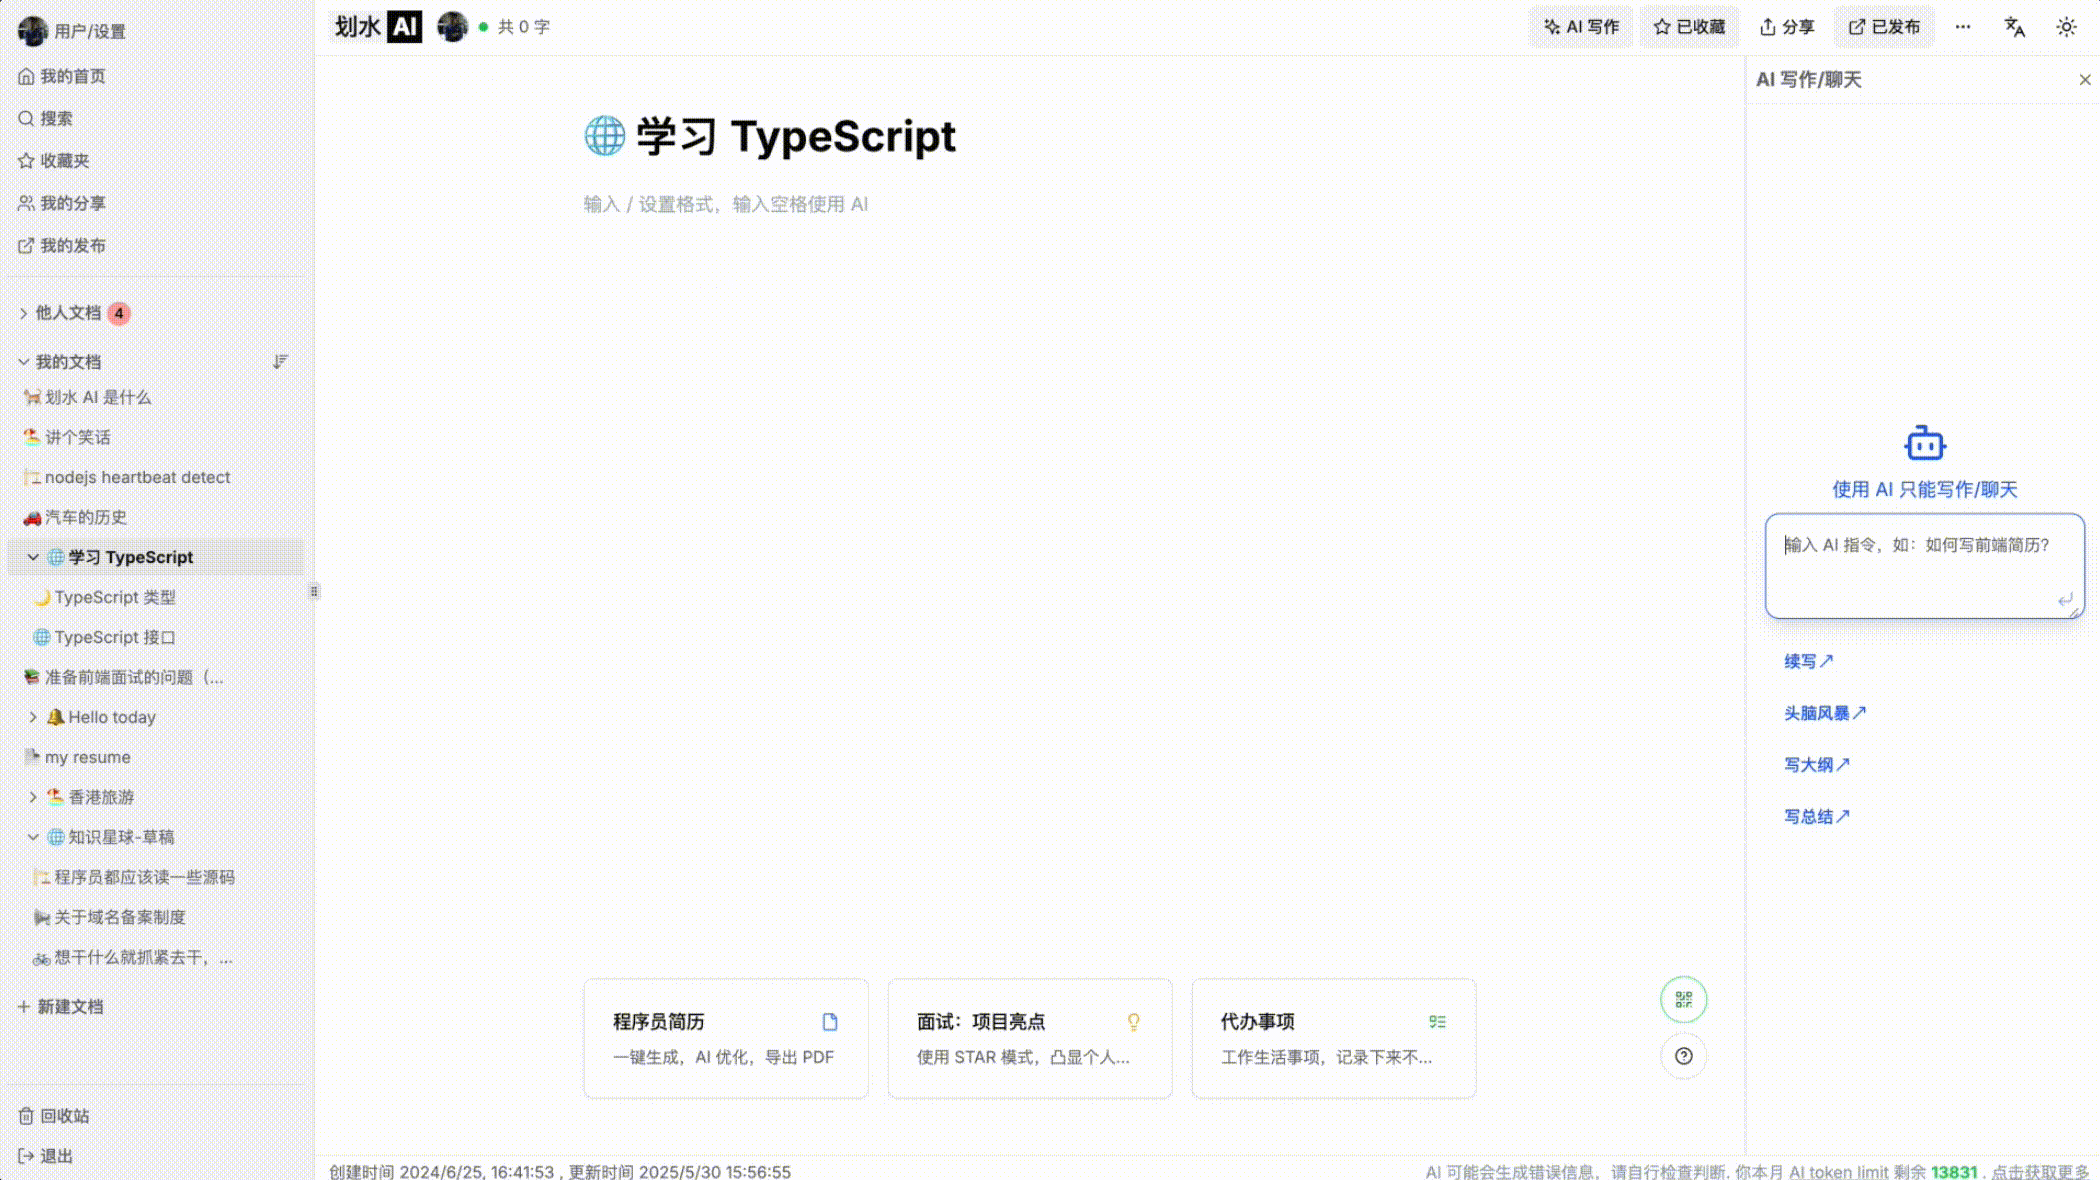
Task: Click the help question mark icon
Action: [x=1683, y=1056]
